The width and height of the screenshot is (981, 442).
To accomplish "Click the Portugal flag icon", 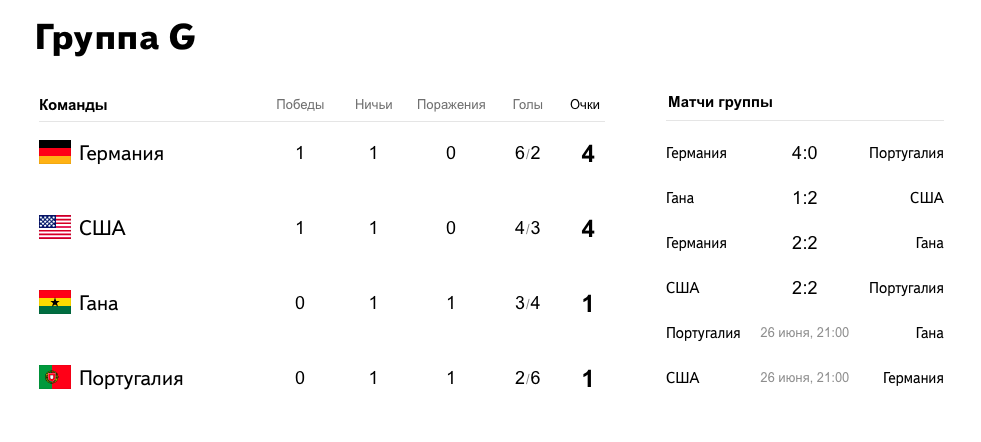I will point(55,377).
